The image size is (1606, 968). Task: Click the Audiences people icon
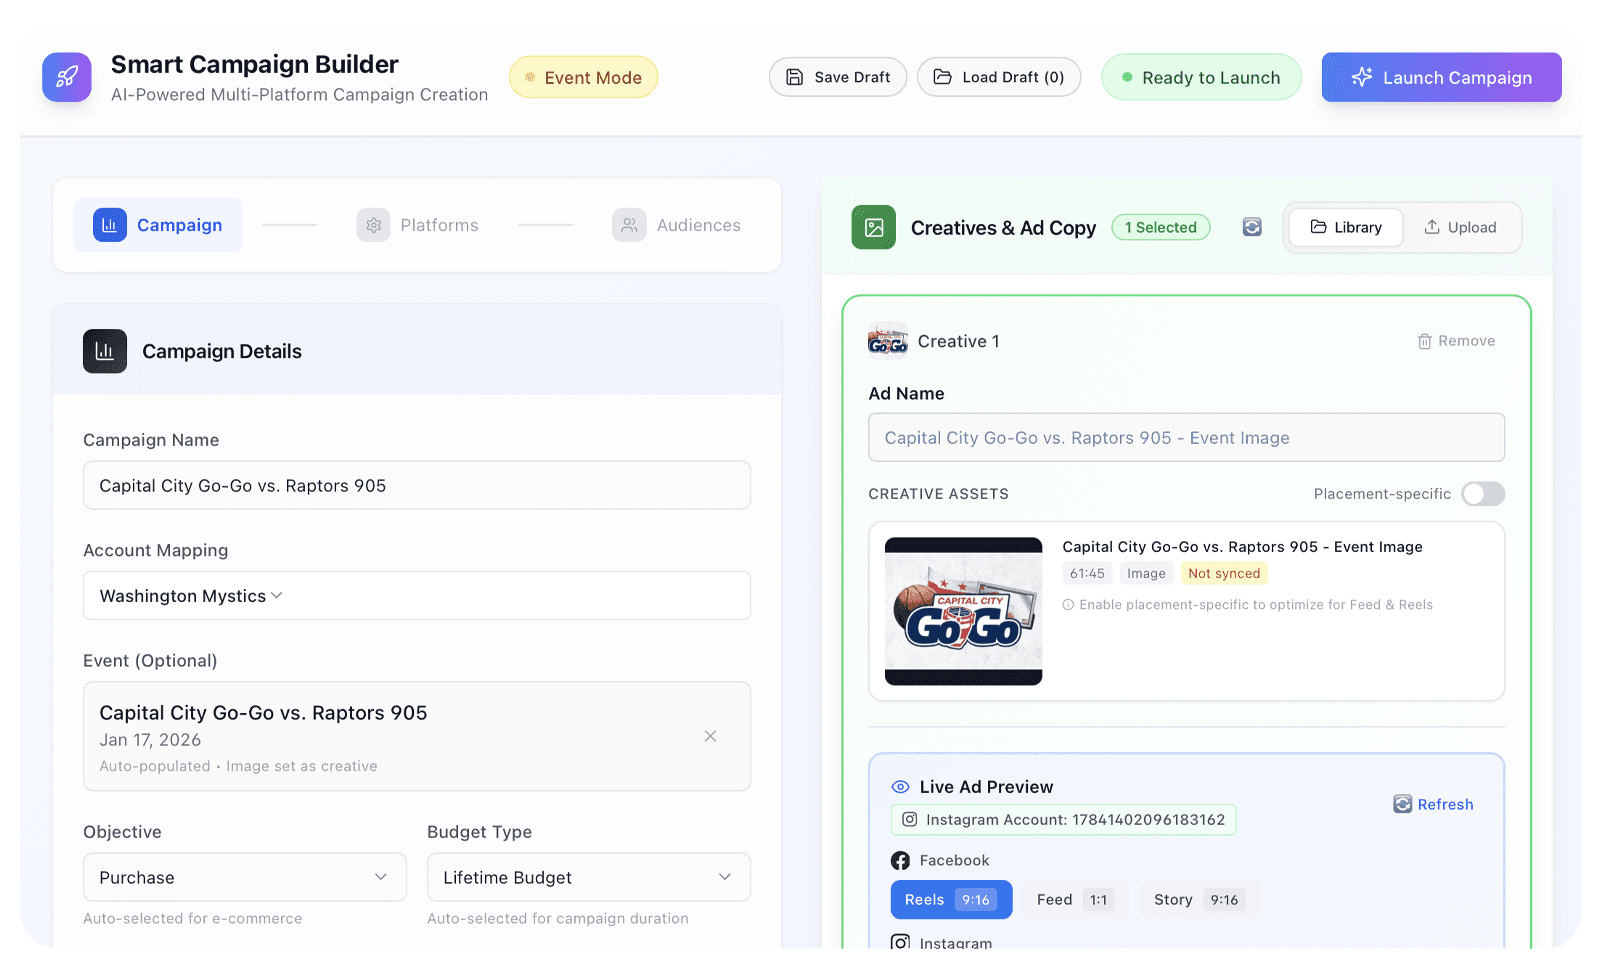(x=629, y=225)
